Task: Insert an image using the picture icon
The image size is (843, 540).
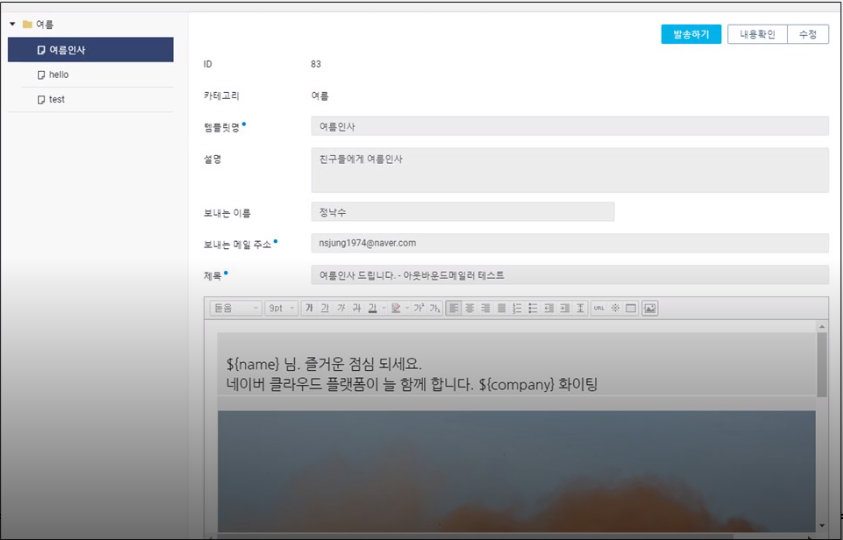Action: point(650,308)
